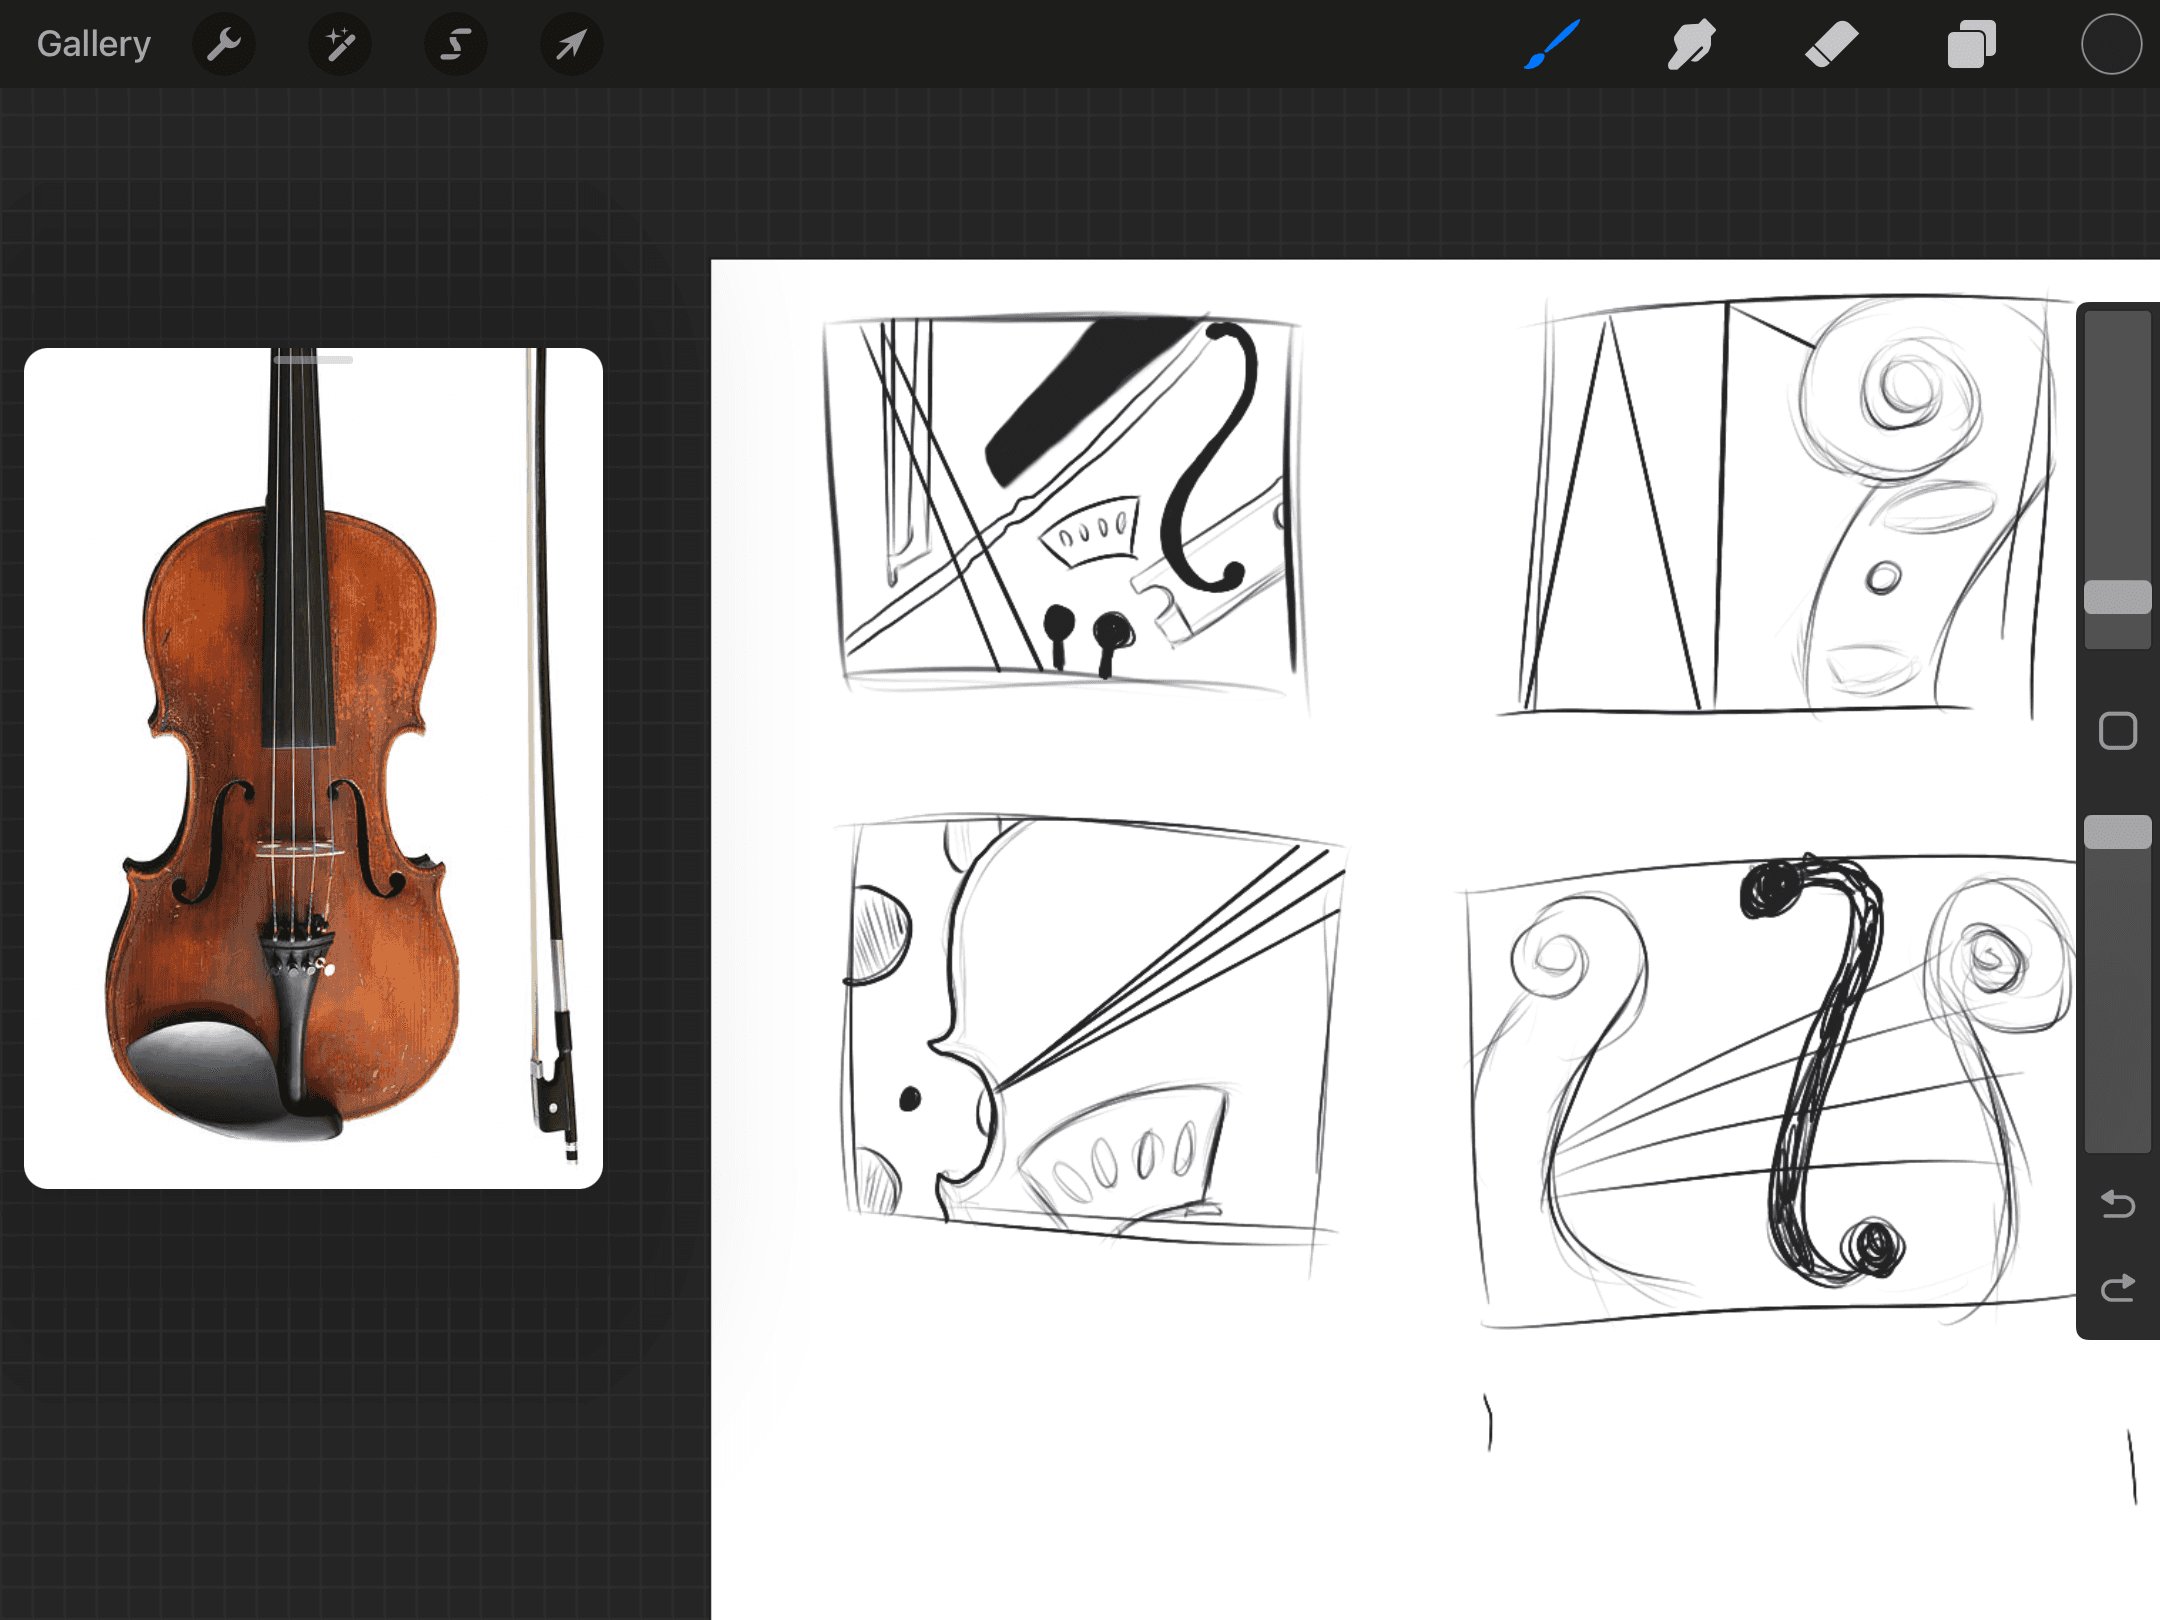Open the active color circle
The image size is (2160, 1620).
click(x=2111, y=44)
